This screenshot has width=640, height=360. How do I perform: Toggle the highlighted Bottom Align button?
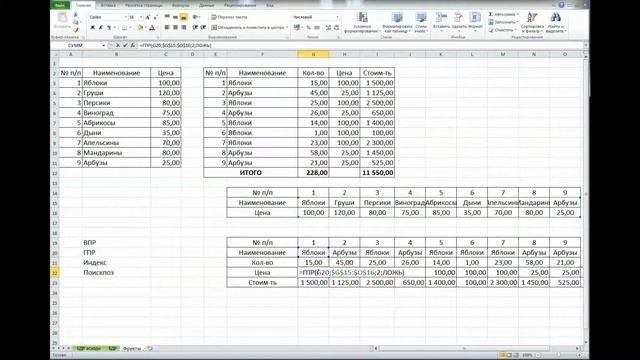pos(184,17)
